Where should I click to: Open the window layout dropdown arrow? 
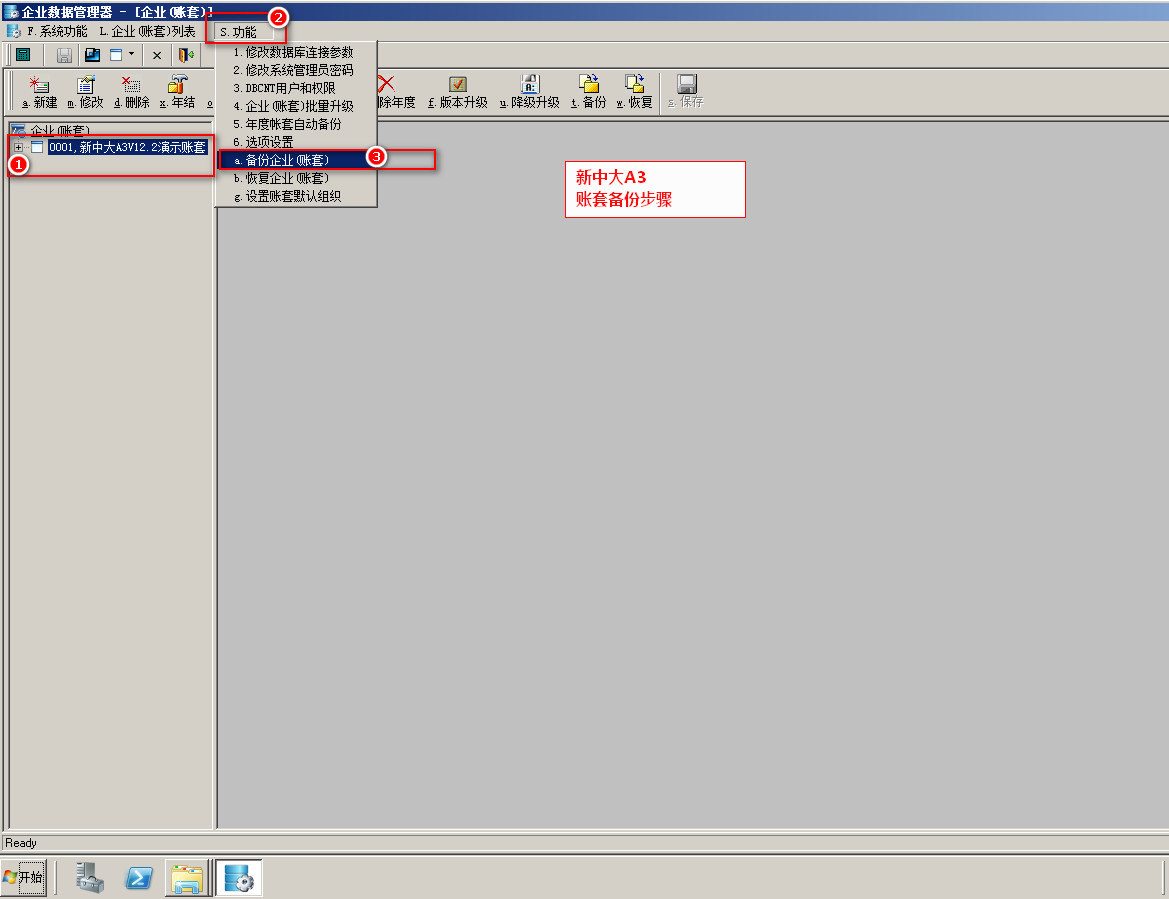[131, 55]
